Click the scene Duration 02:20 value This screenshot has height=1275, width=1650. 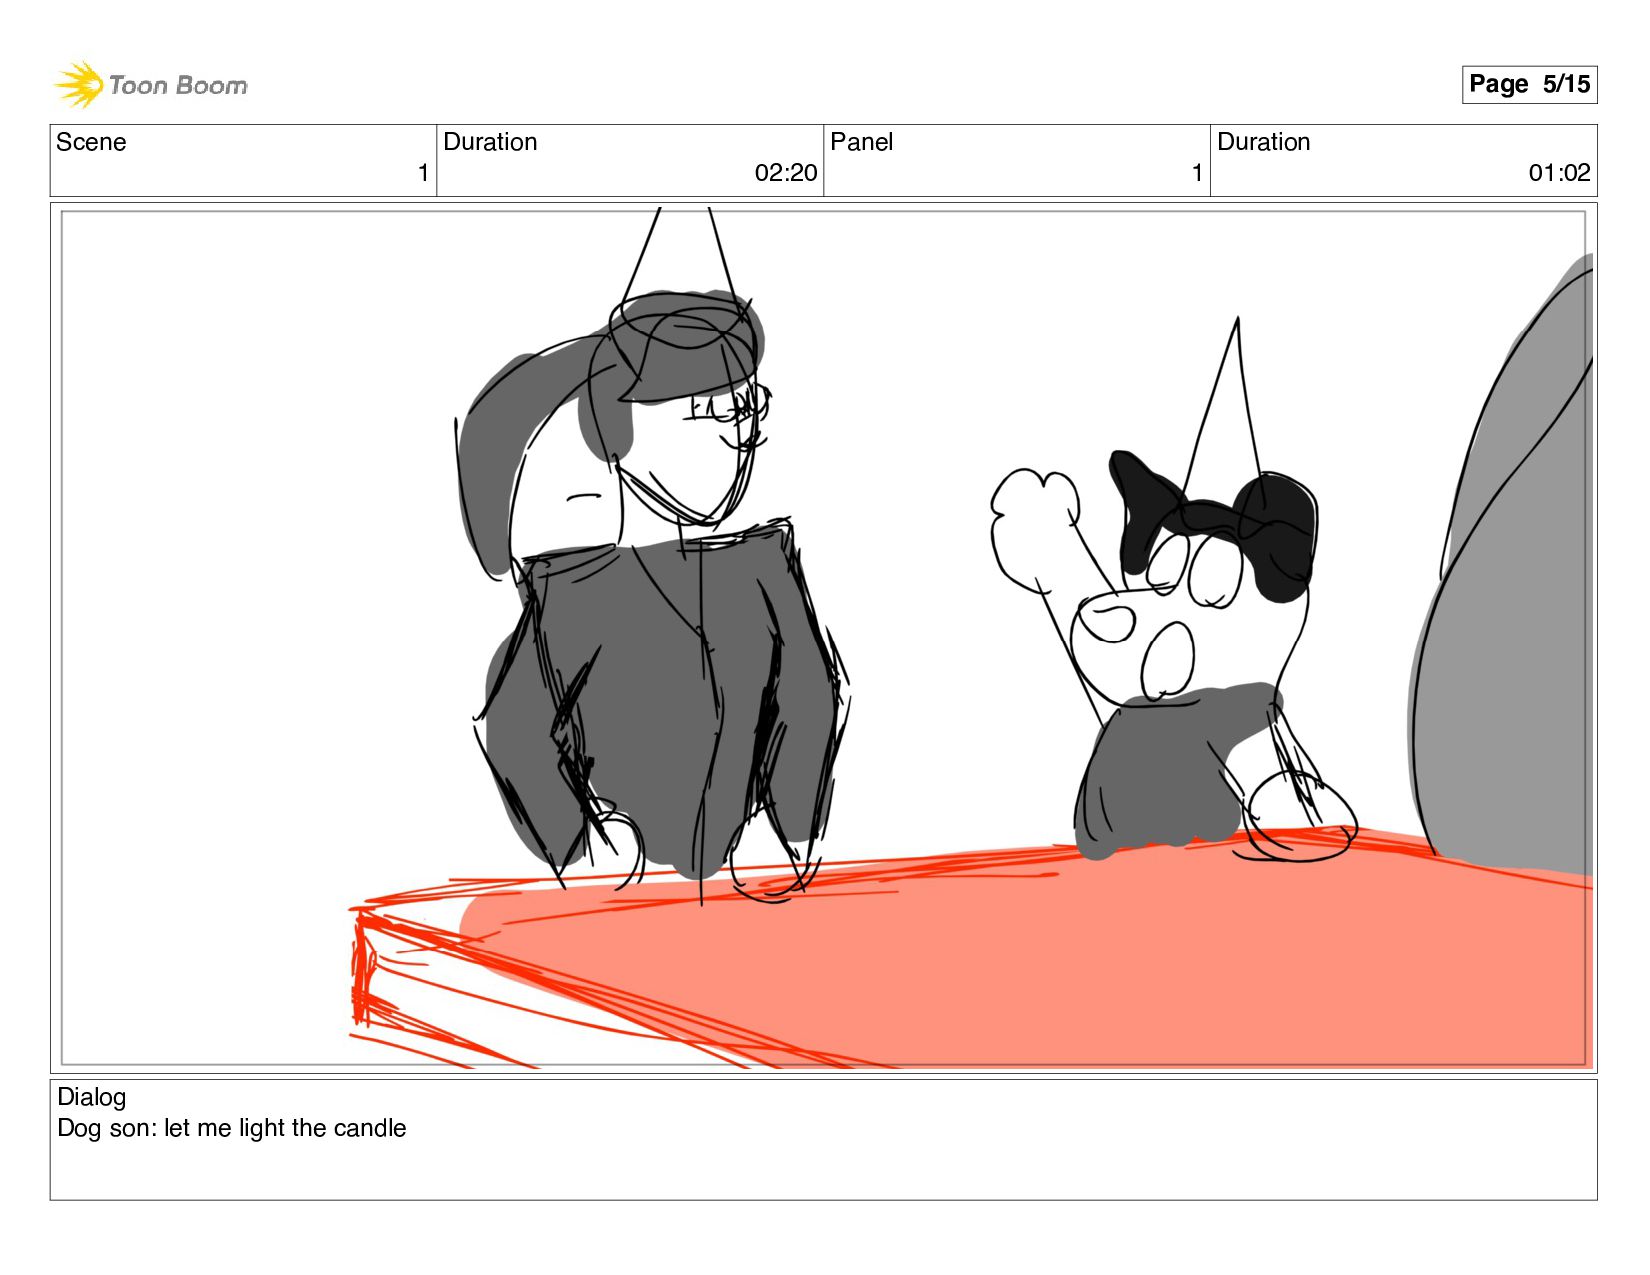coord(786,173)
